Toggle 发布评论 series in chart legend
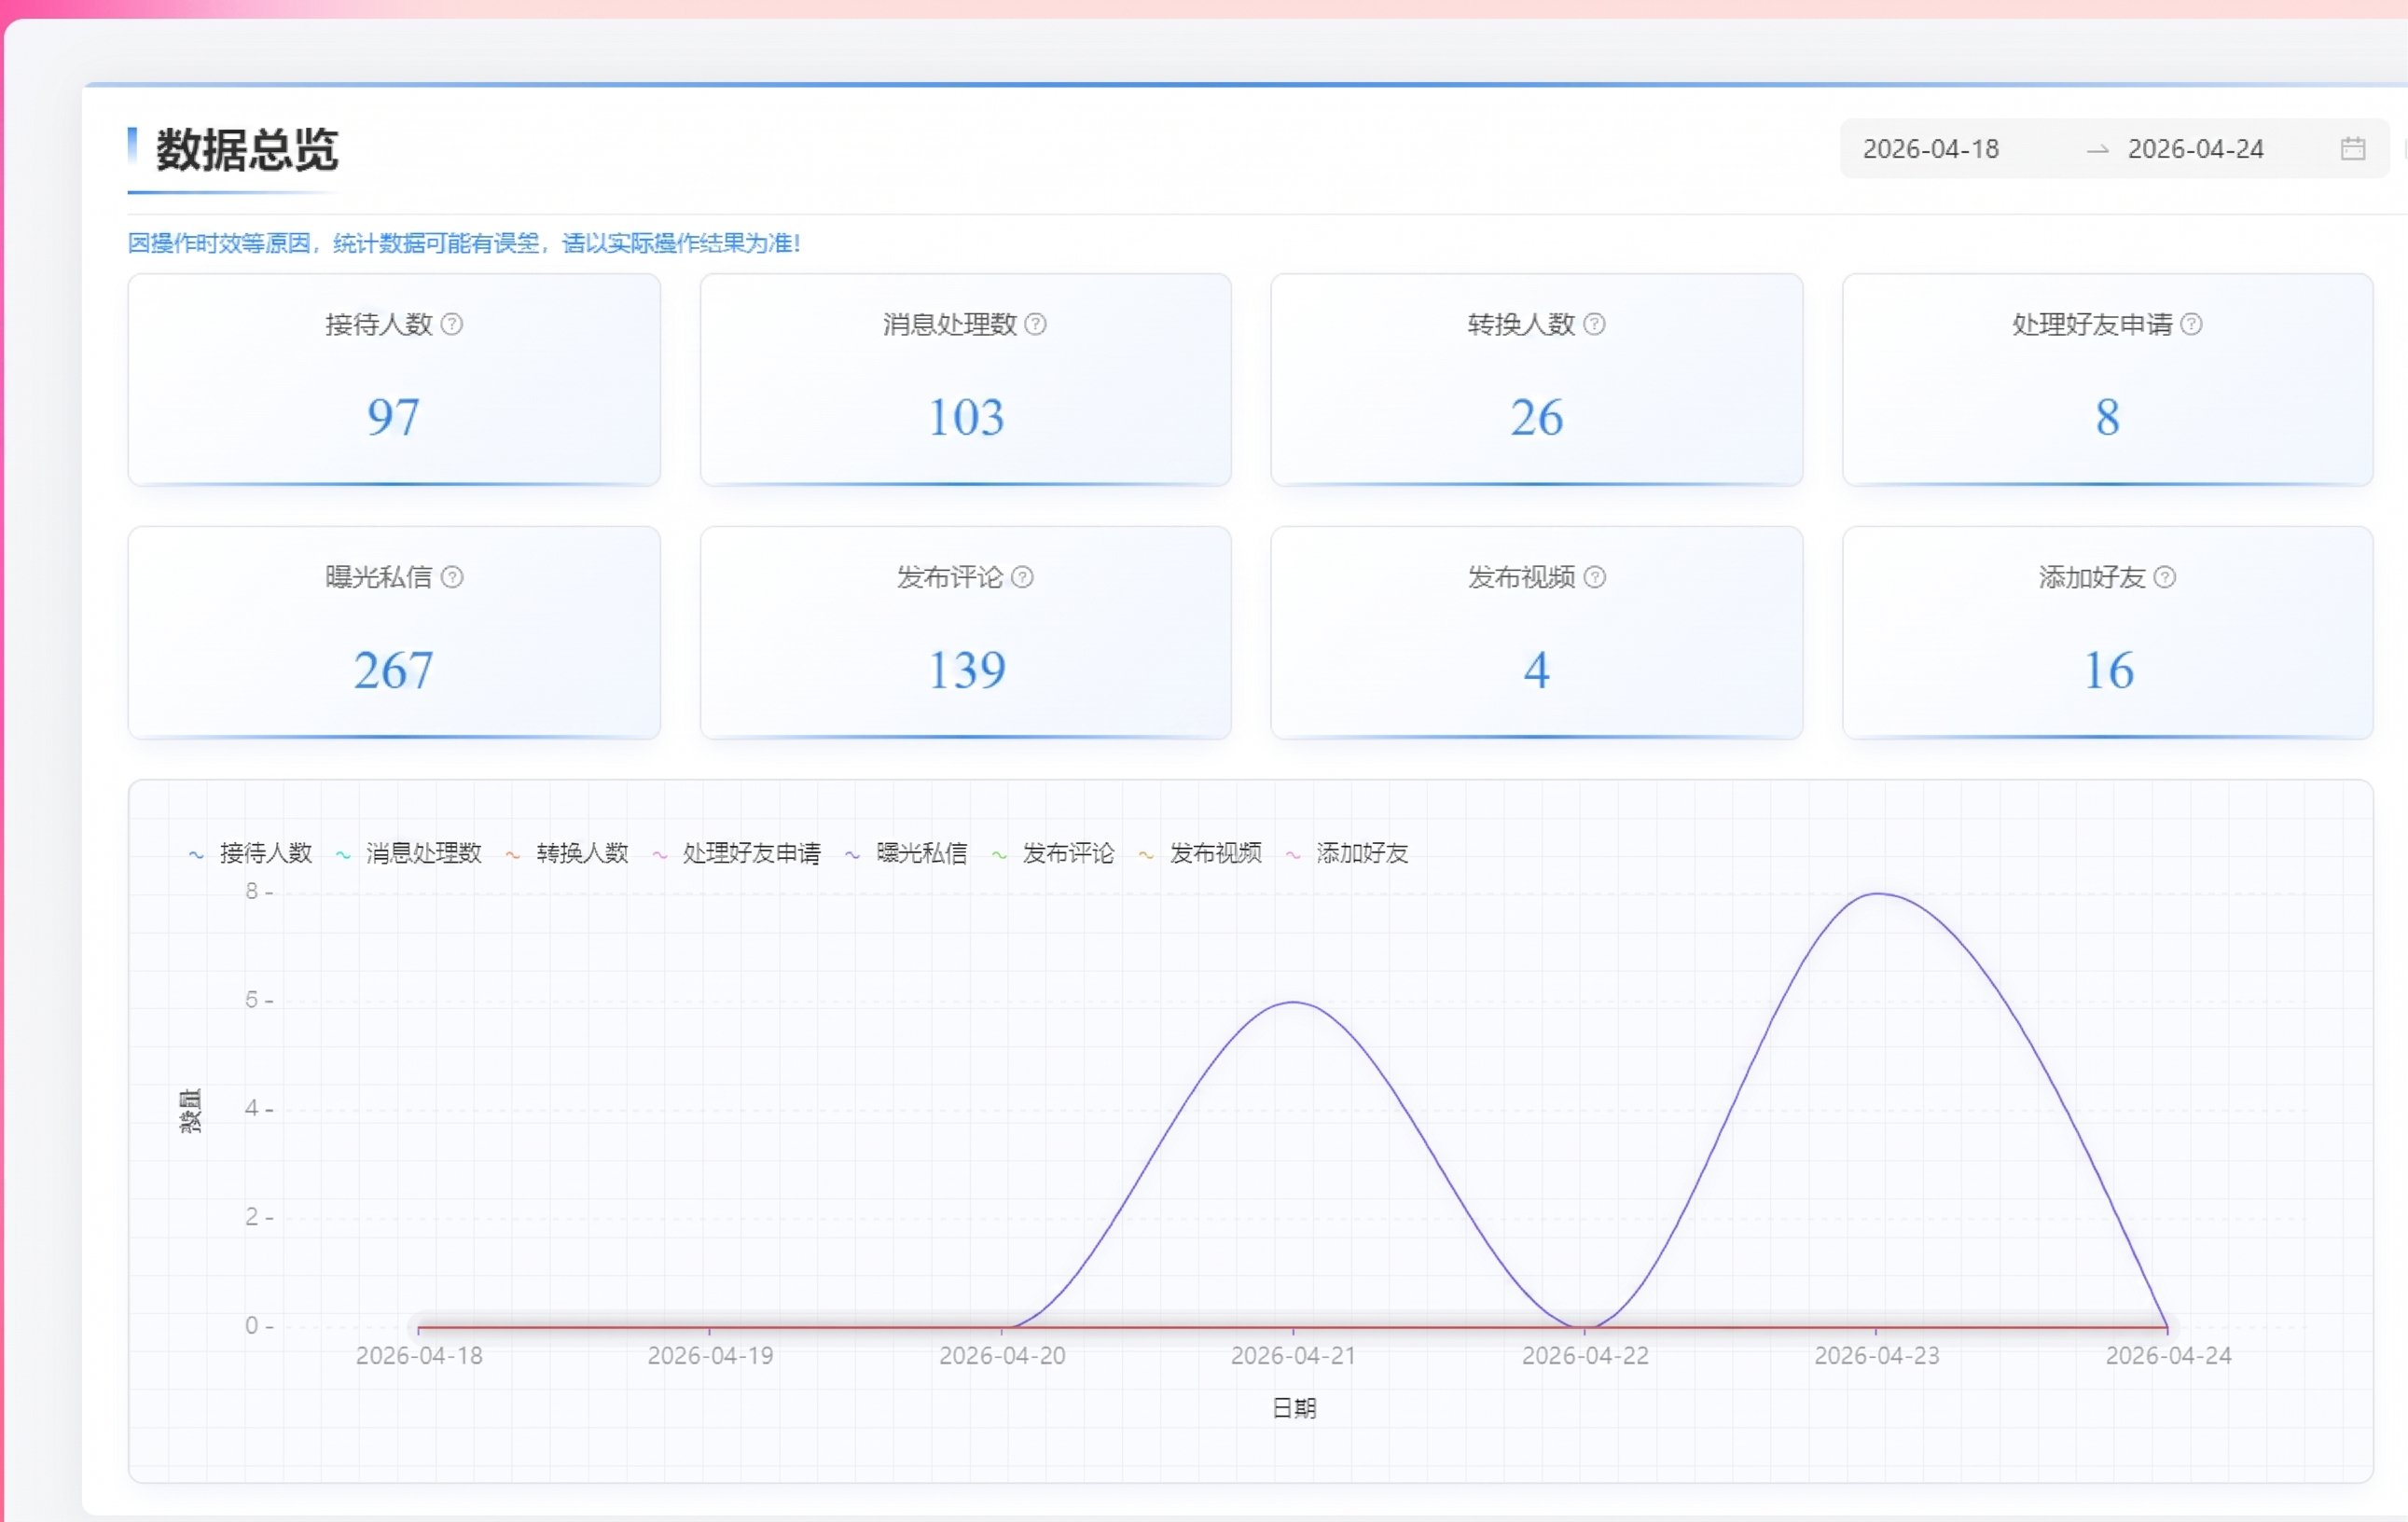Viewport: 2408px width, 1522px height. pos(1053,853)
